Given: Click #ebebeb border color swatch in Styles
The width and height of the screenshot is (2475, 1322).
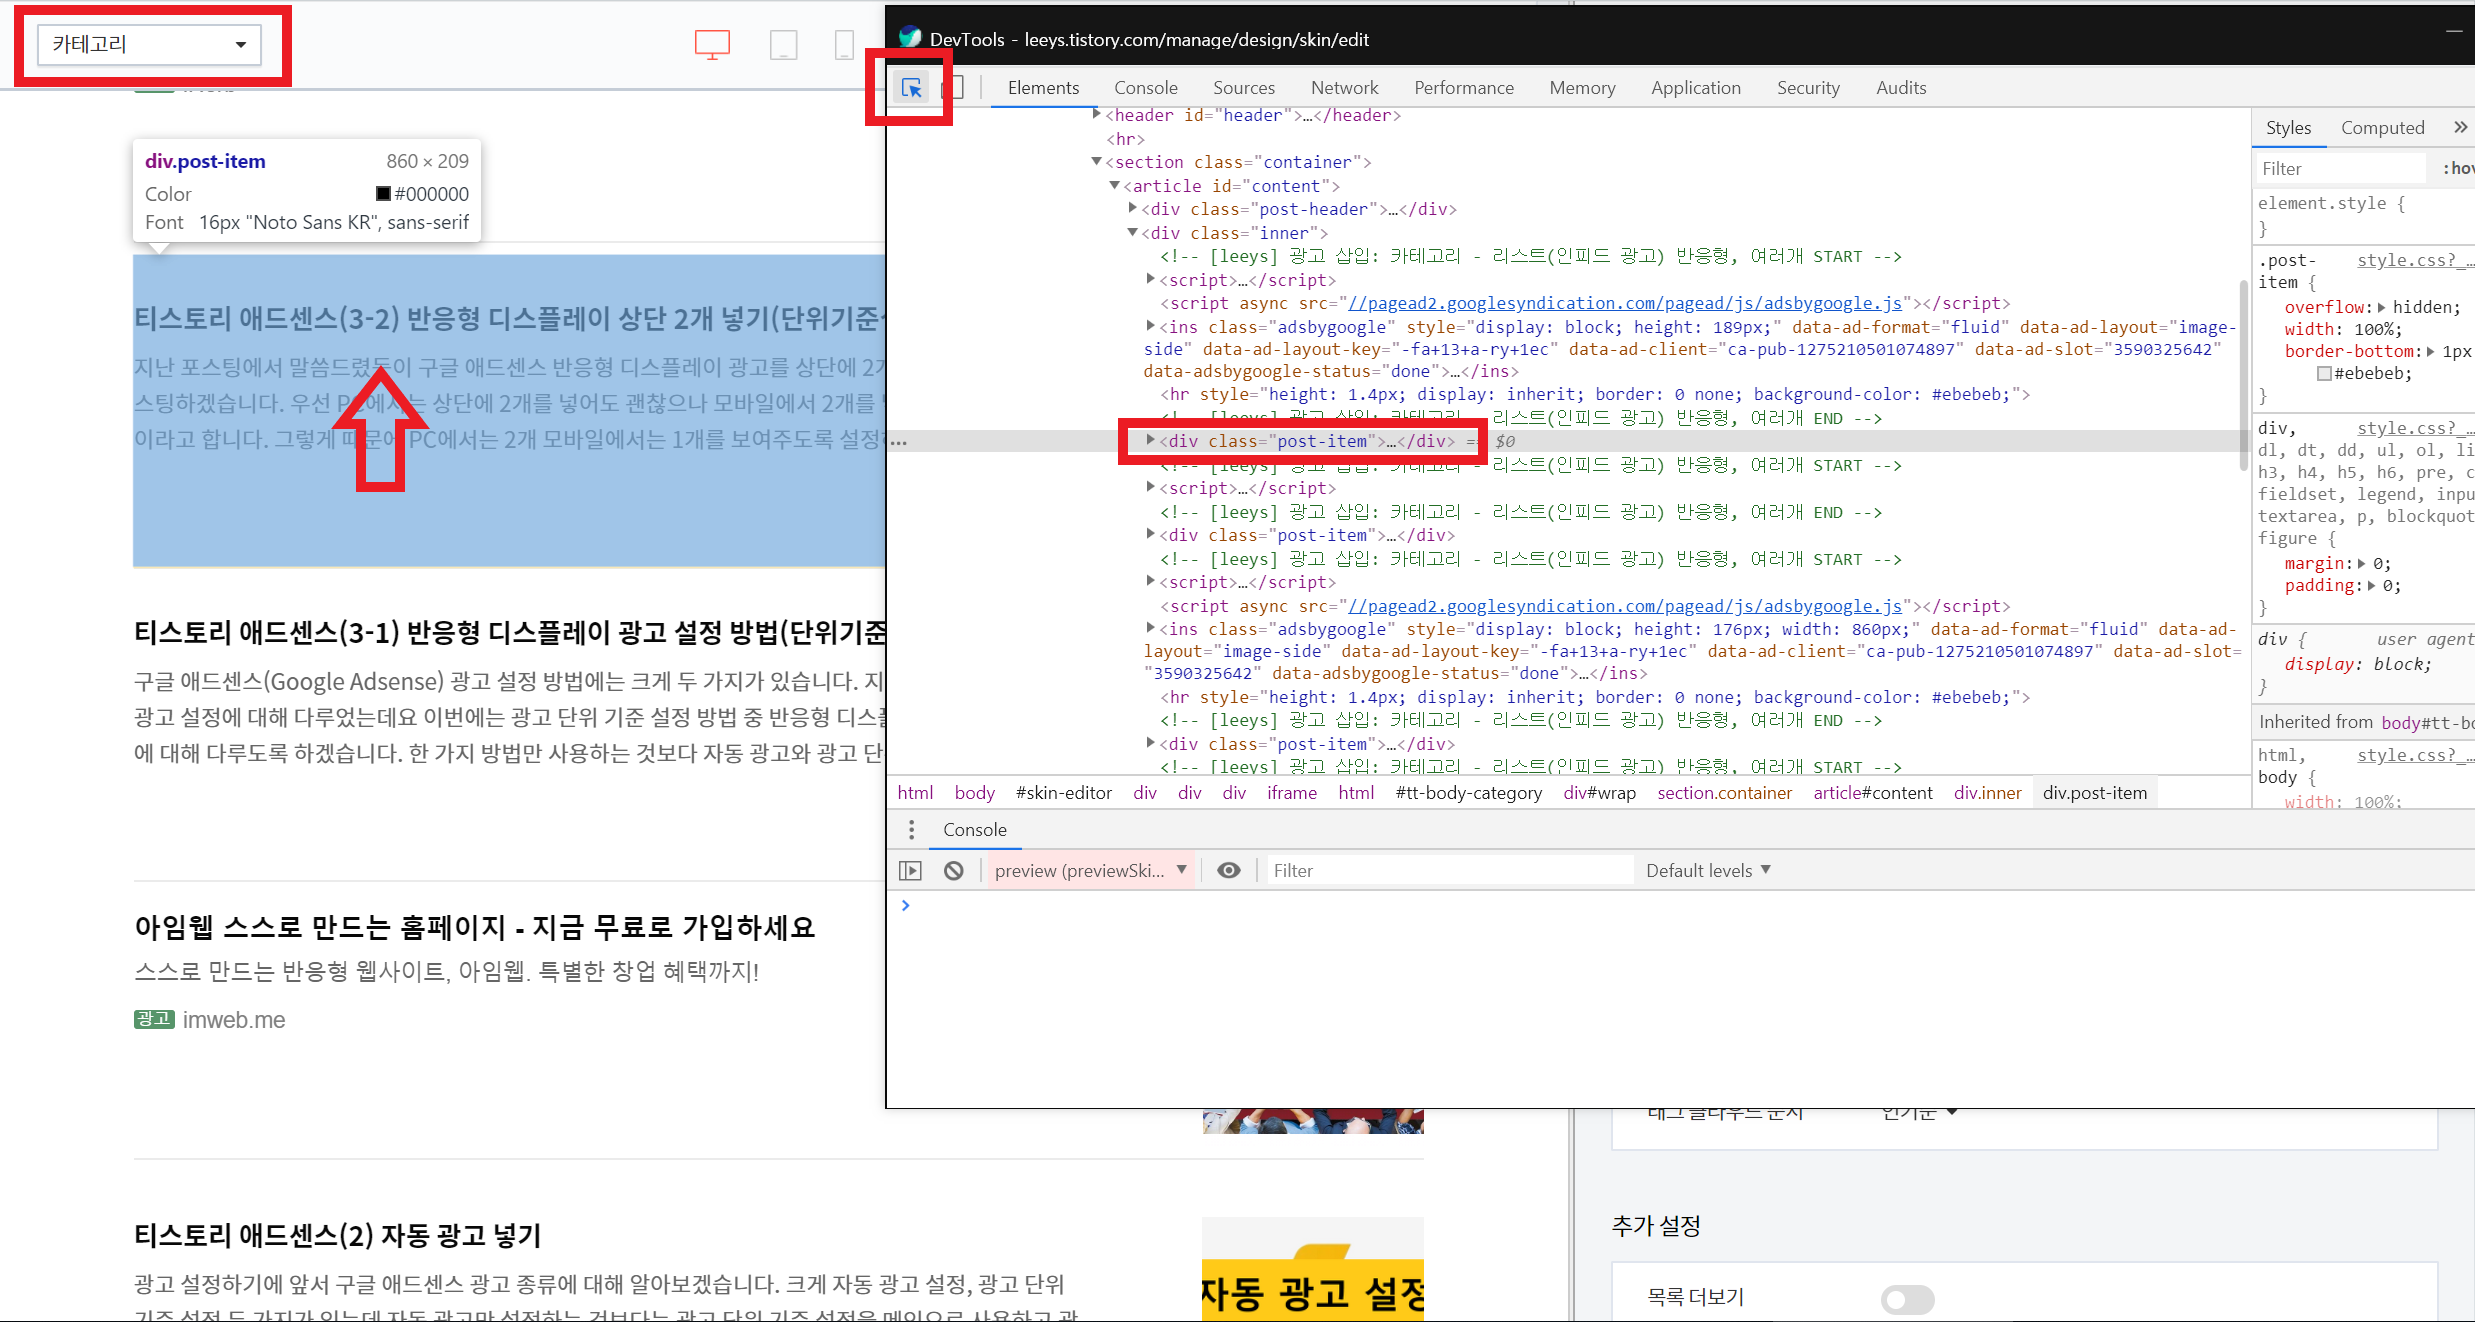Looking at the screenshot, I should pos(2324,374).
